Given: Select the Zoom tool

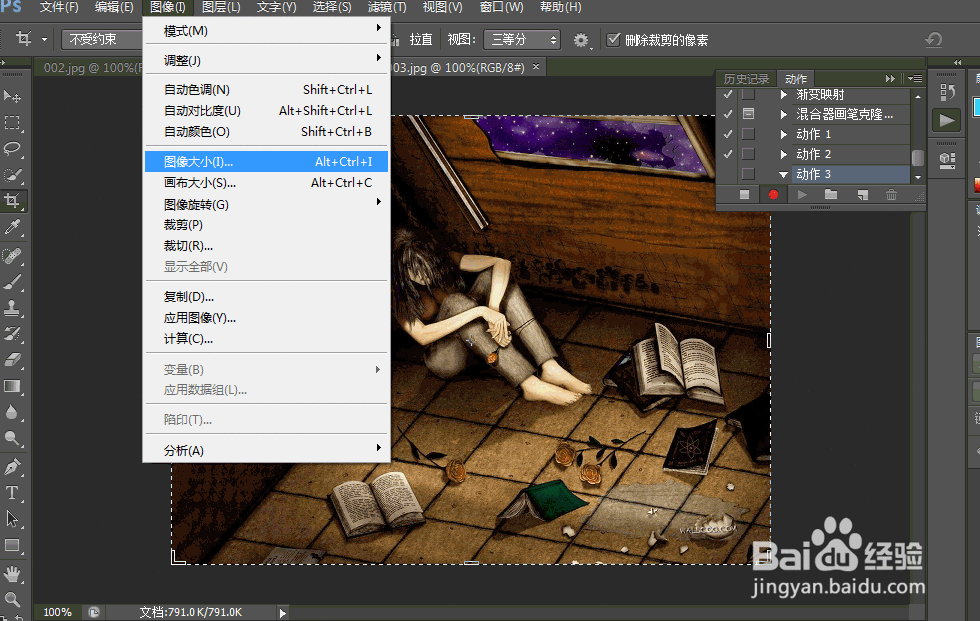Looking at the screenshot, I should pos(12,600).
